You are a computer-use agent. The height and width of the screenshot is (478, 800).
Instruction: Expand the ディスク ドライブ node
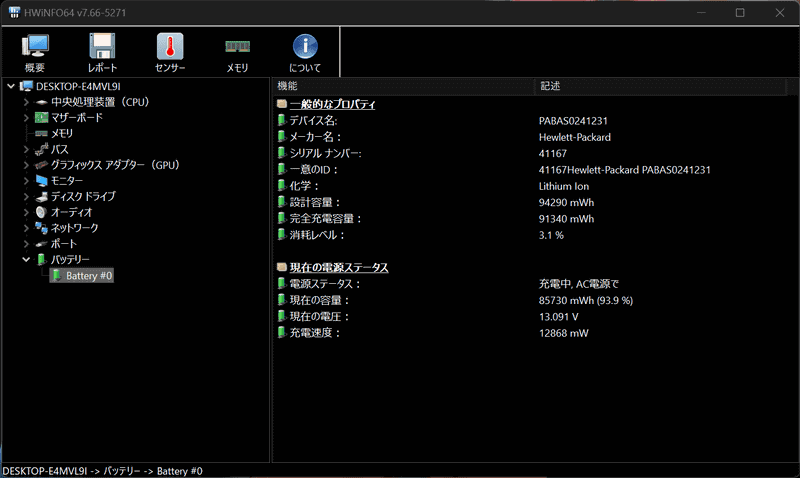pos(26,196)
